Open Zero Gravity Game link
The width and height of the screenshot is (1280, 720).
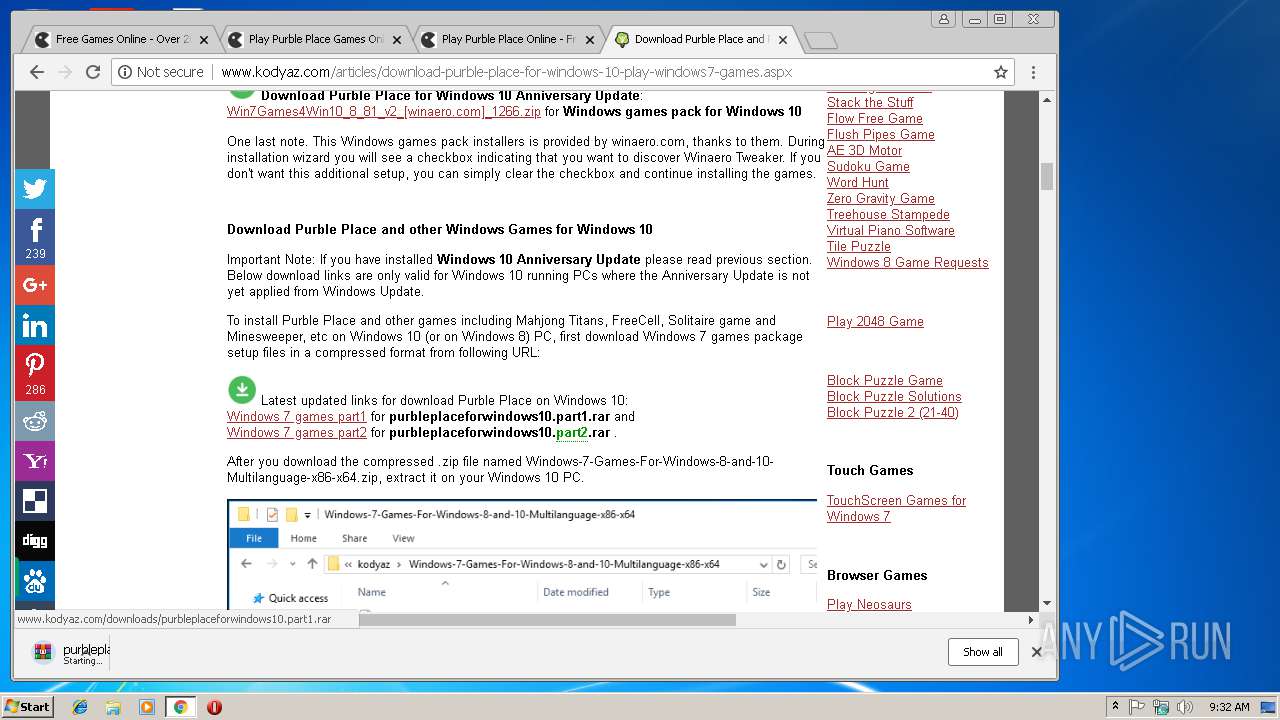coord(881,198)
